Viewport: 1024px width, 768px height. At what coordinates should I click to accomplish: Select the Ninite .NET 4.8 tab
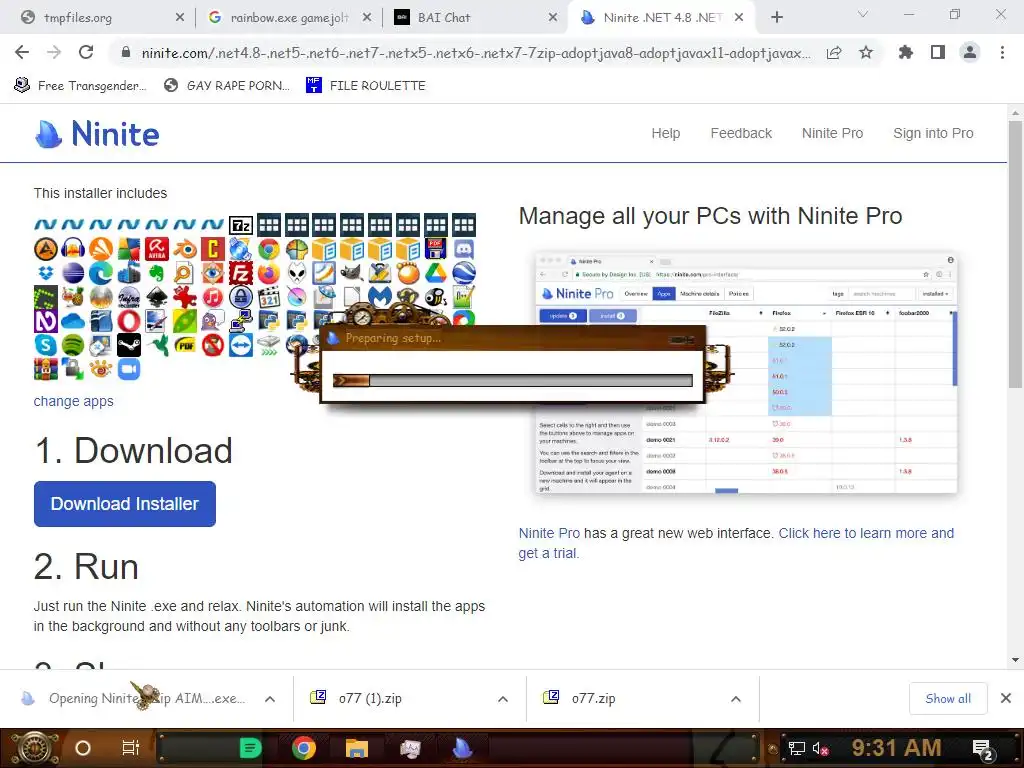coord(662,17)
